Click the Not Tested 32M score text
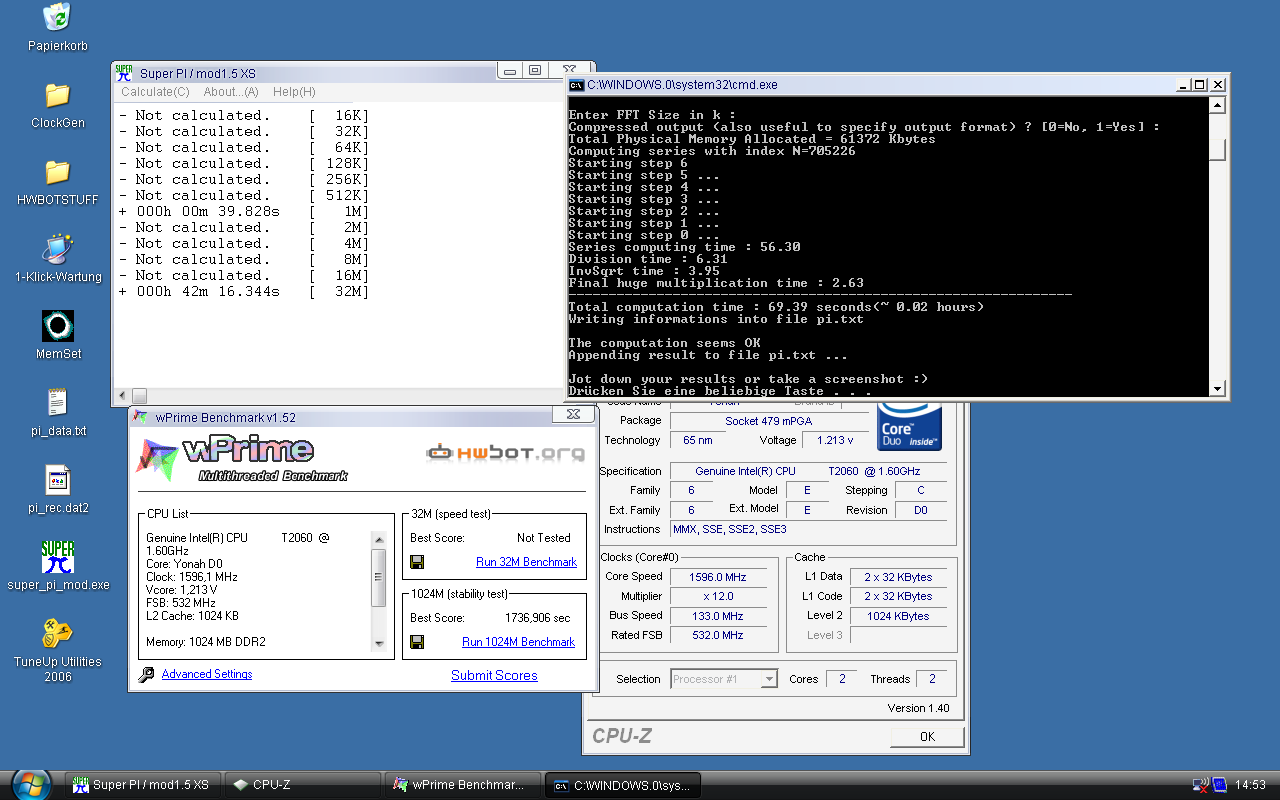The width and height of the screenshot is (1280, 800). 544,538
